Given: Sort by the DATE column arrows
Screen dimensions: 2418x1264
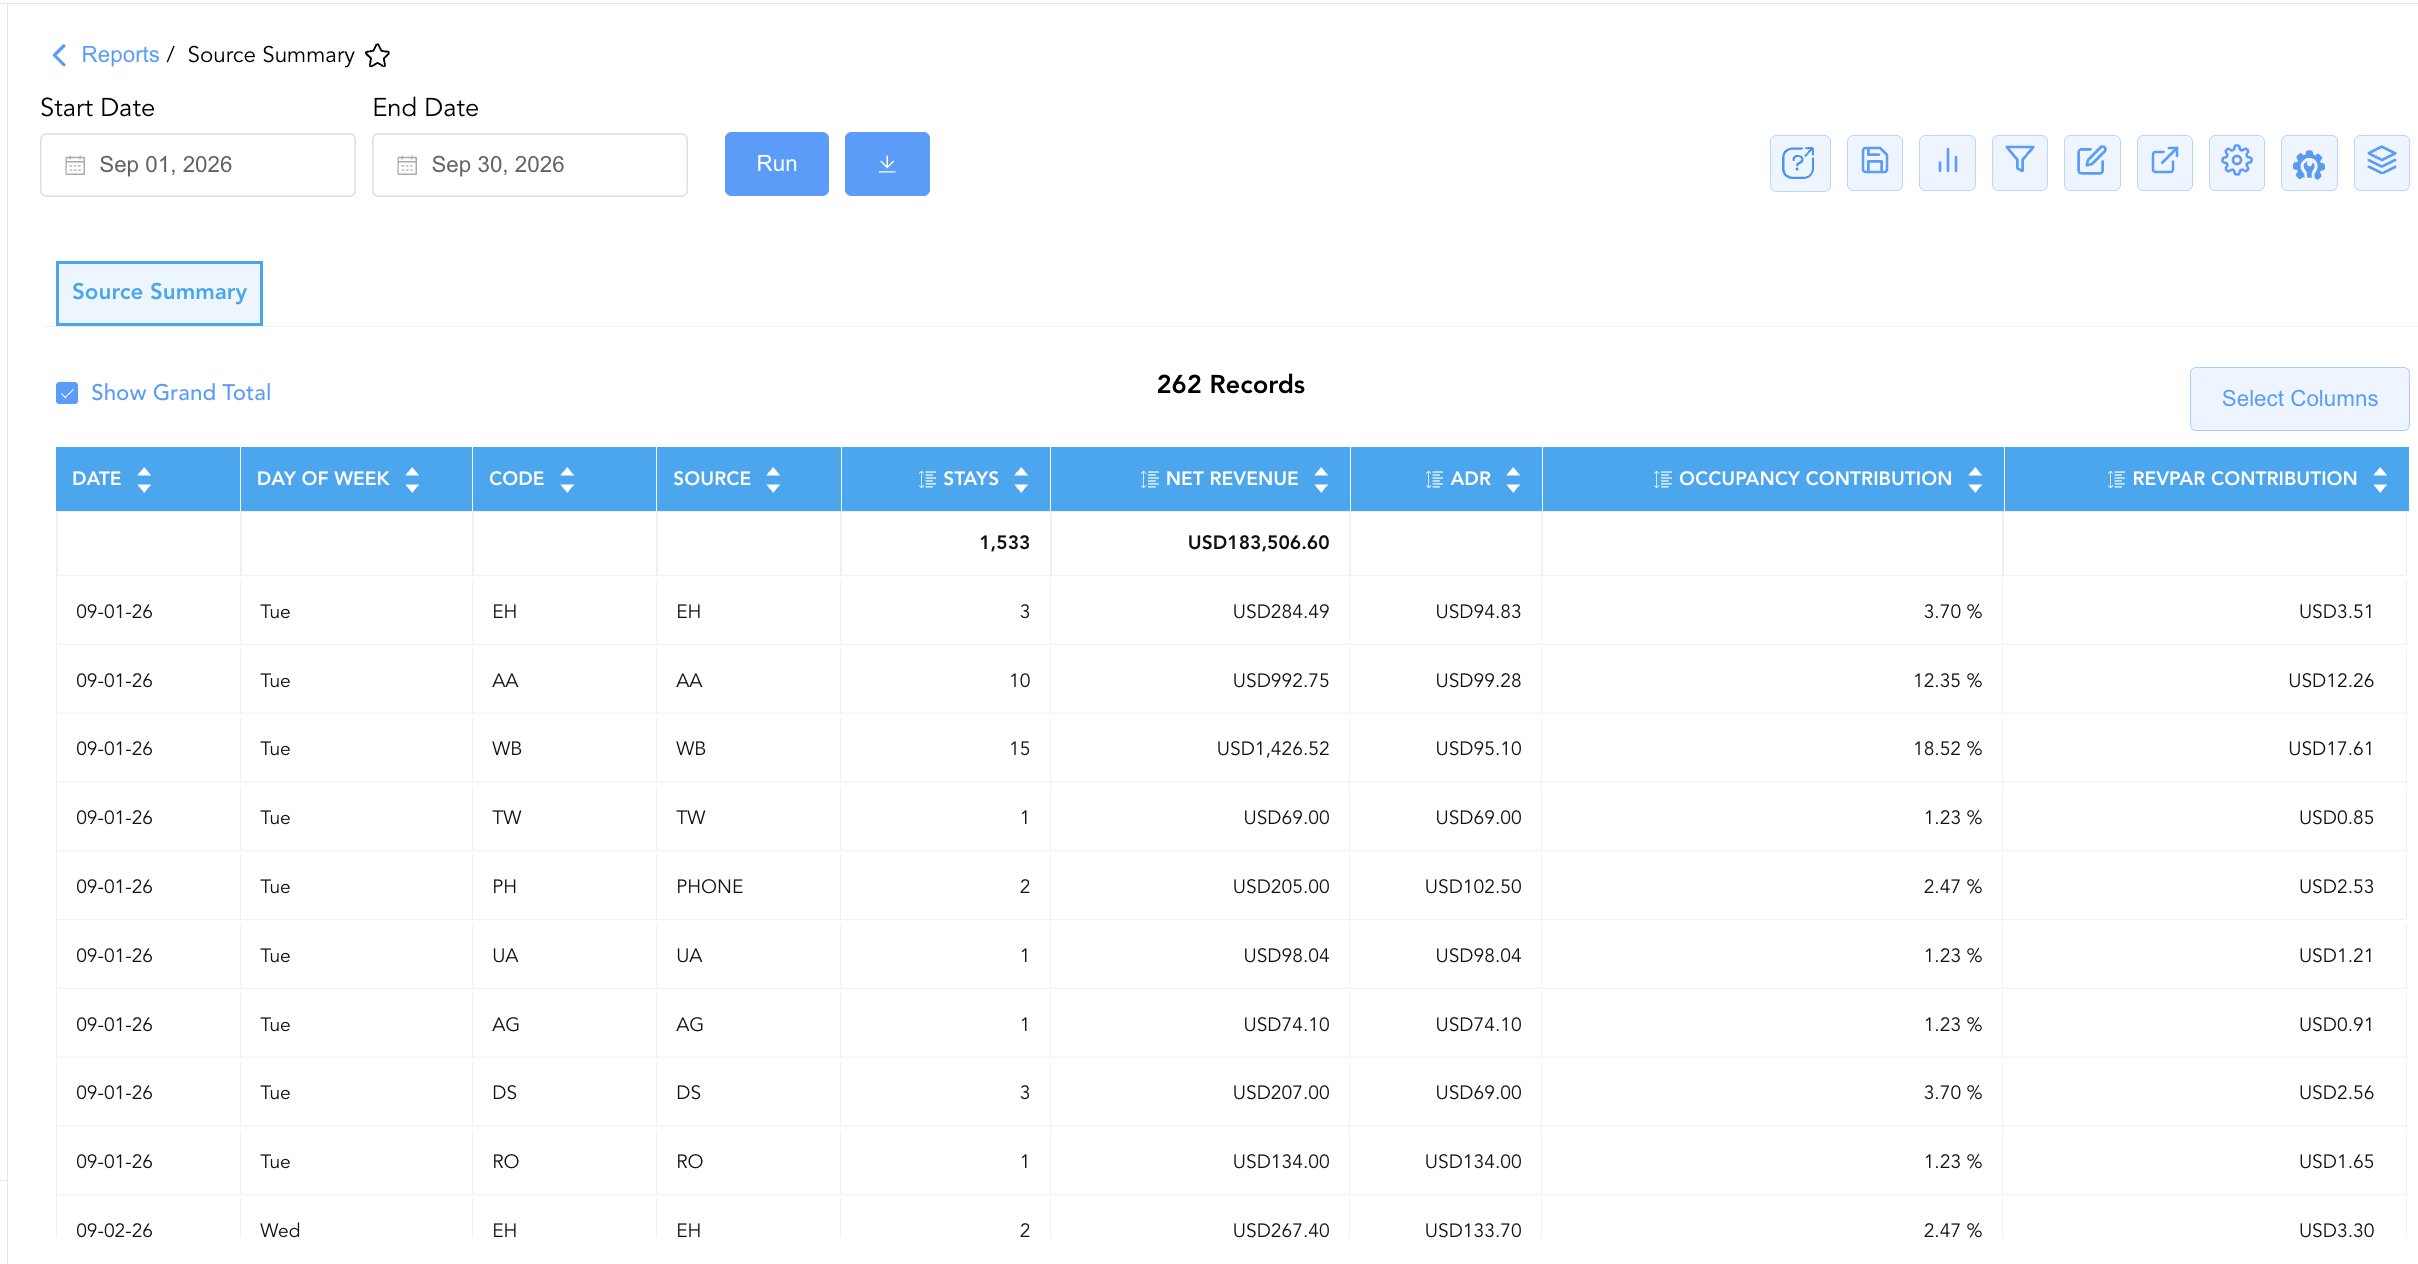Looking at the screenshot, I should pyautogui.click(x=144, y=479).
